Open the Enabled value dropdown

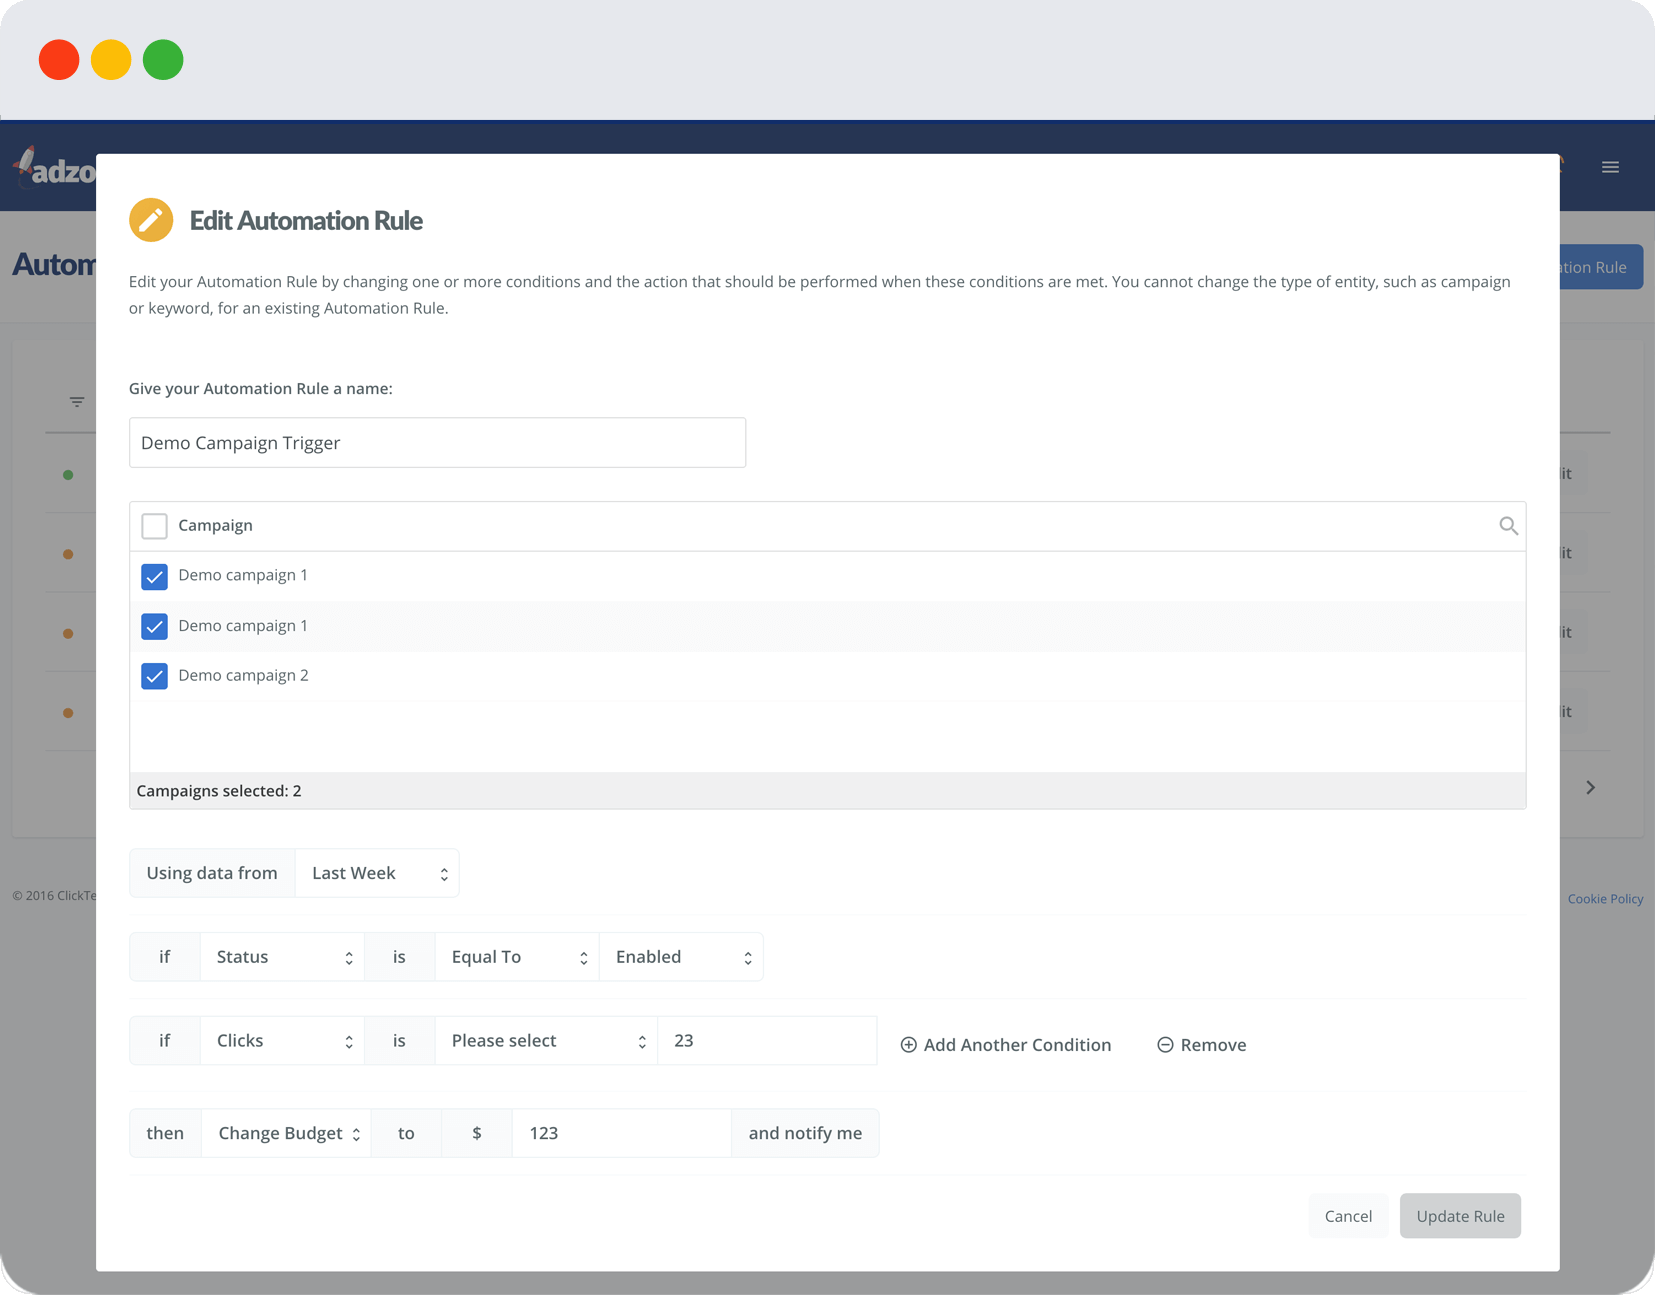point(681,957)
